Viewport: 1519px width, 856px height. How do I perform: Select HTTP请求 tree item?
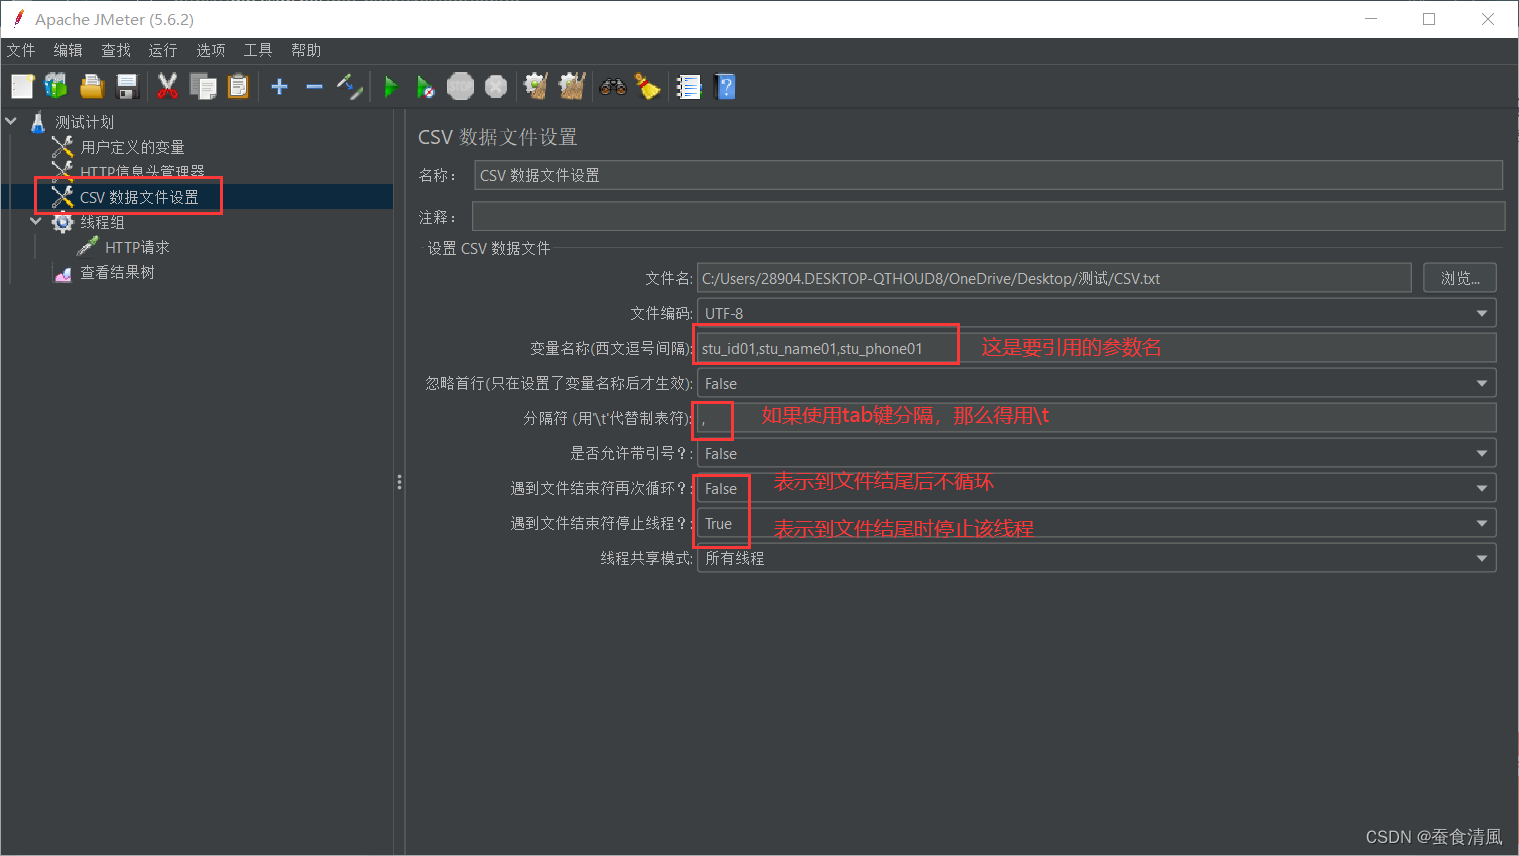[137, 247]
